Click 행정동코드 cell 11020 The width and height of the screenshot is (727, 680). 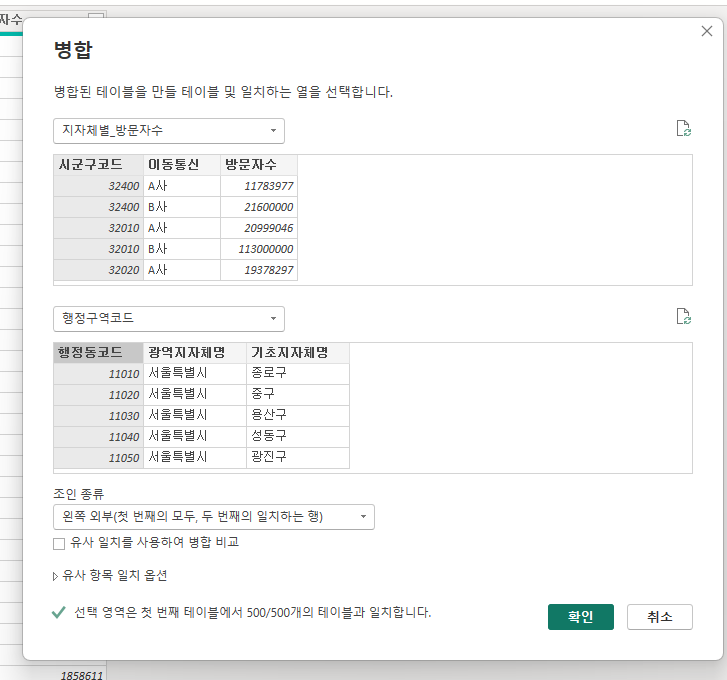click(98, 394)
